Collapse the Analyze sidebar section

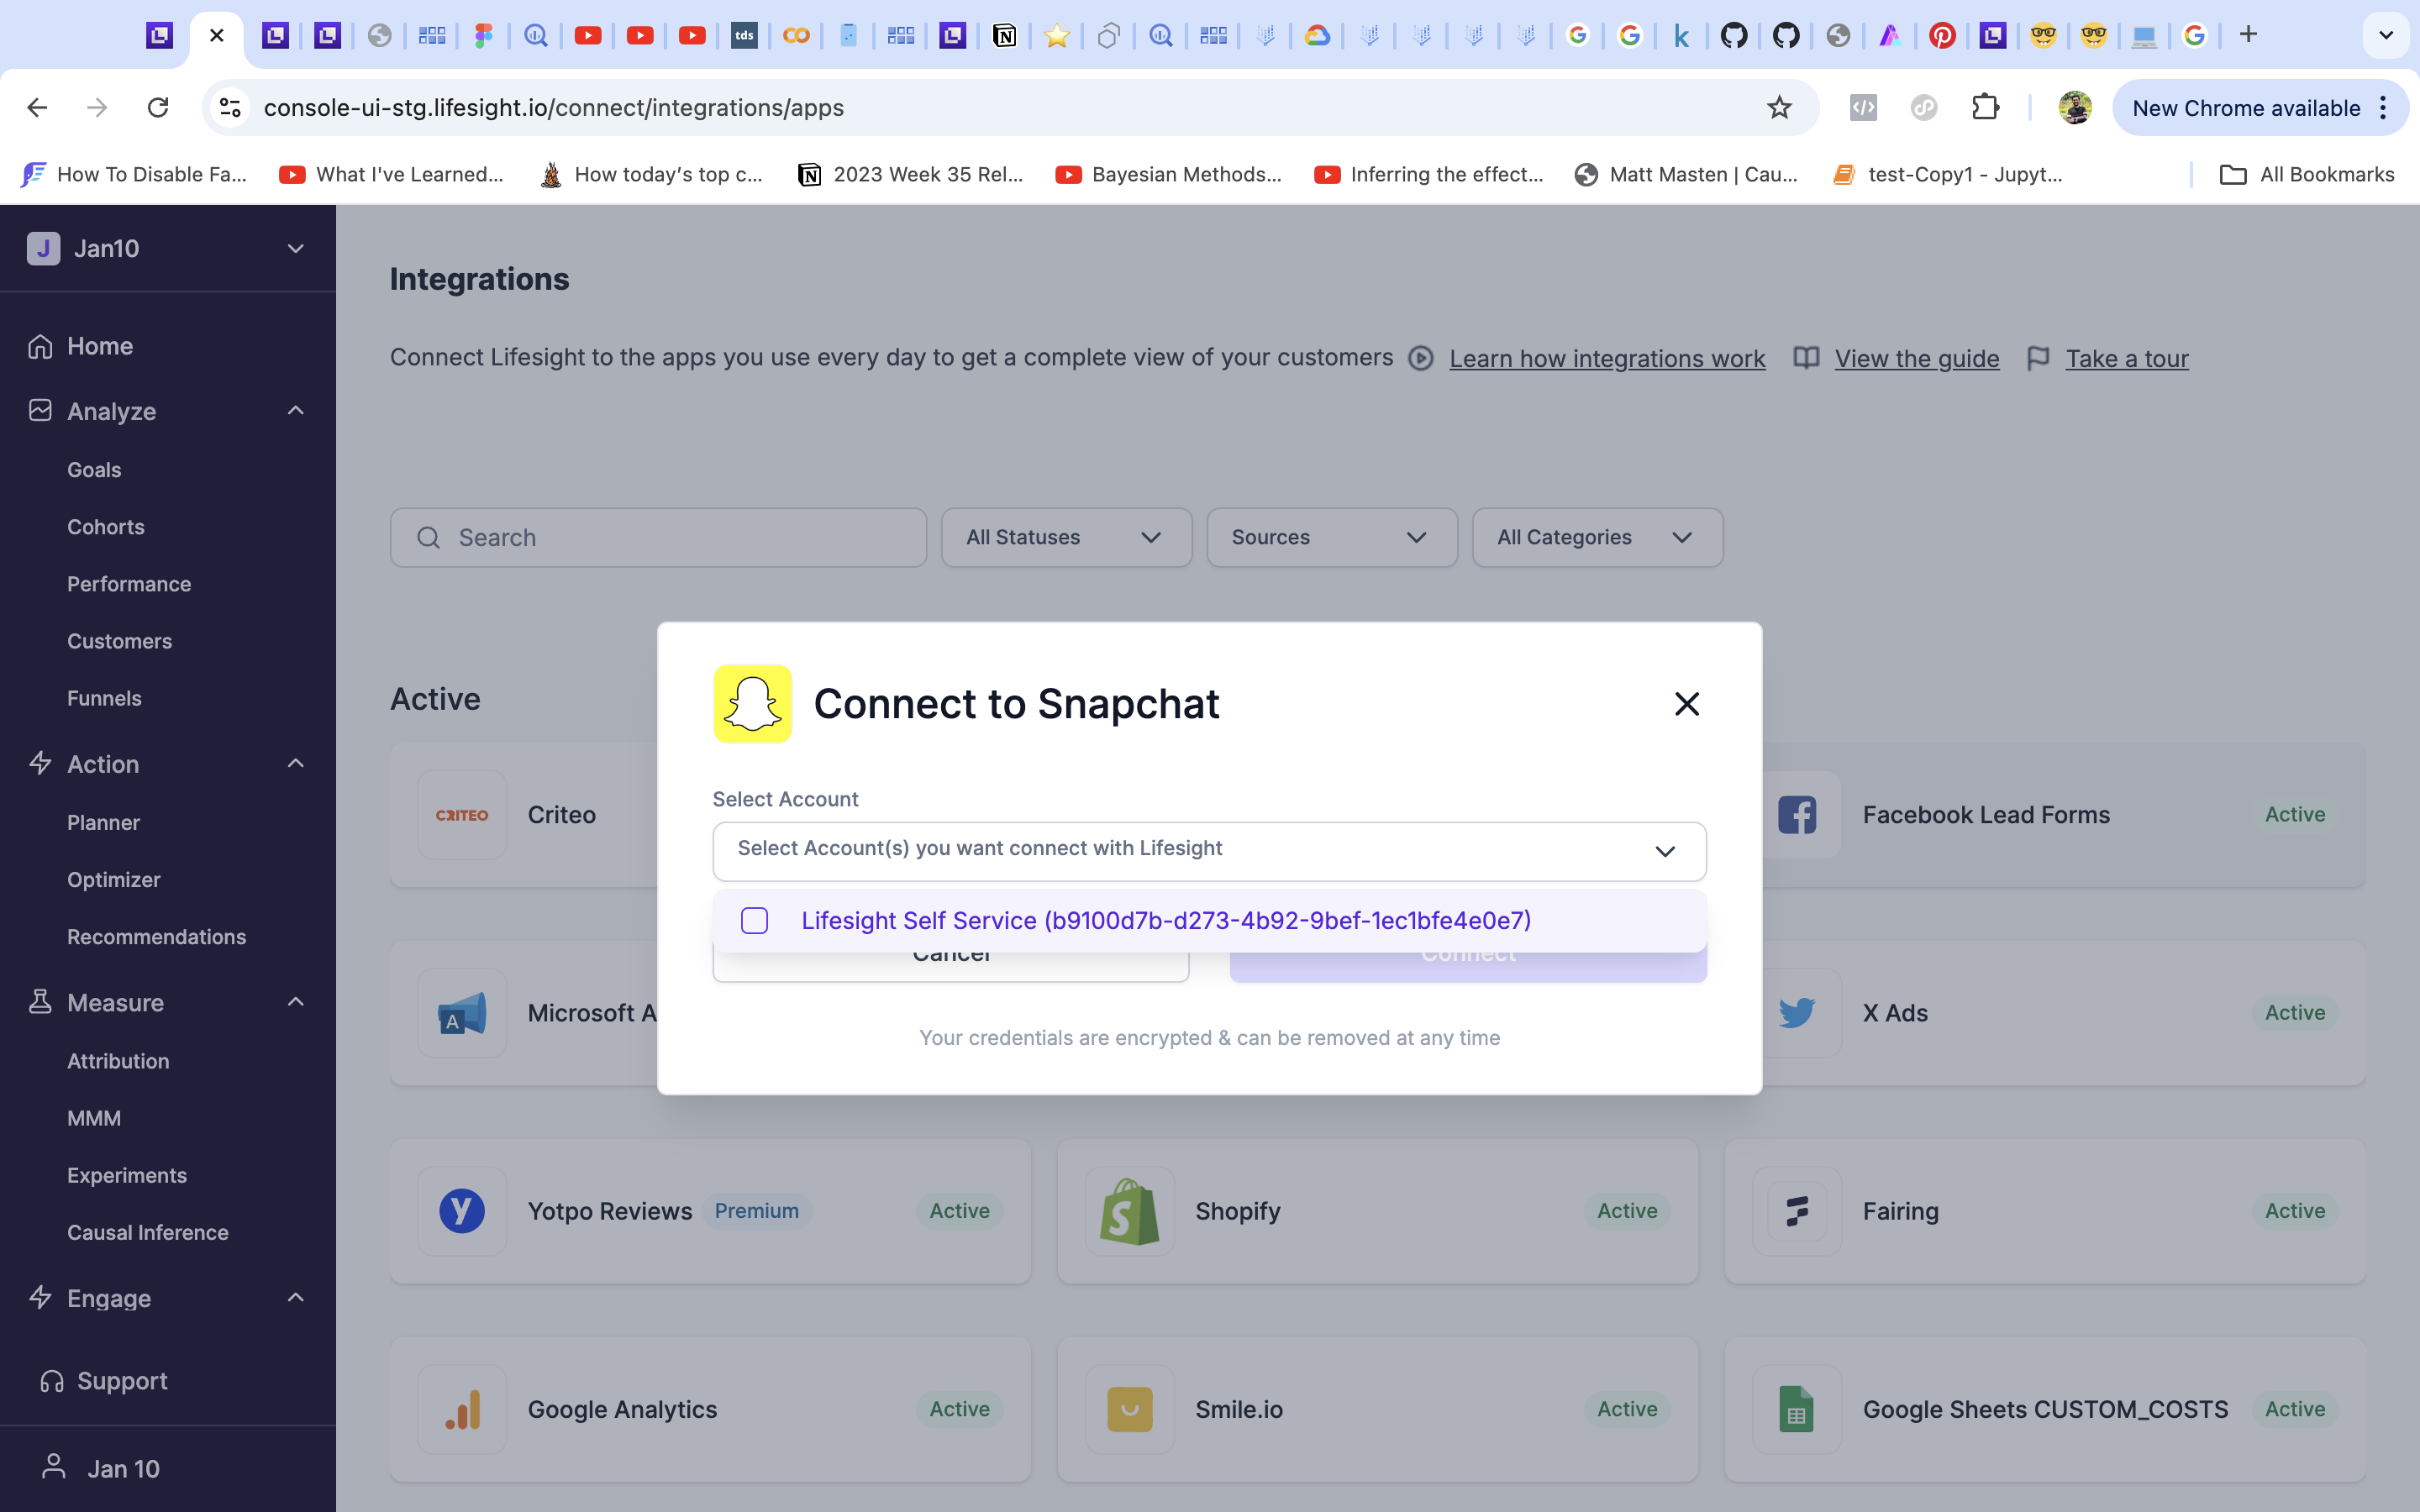click(295, 411)
